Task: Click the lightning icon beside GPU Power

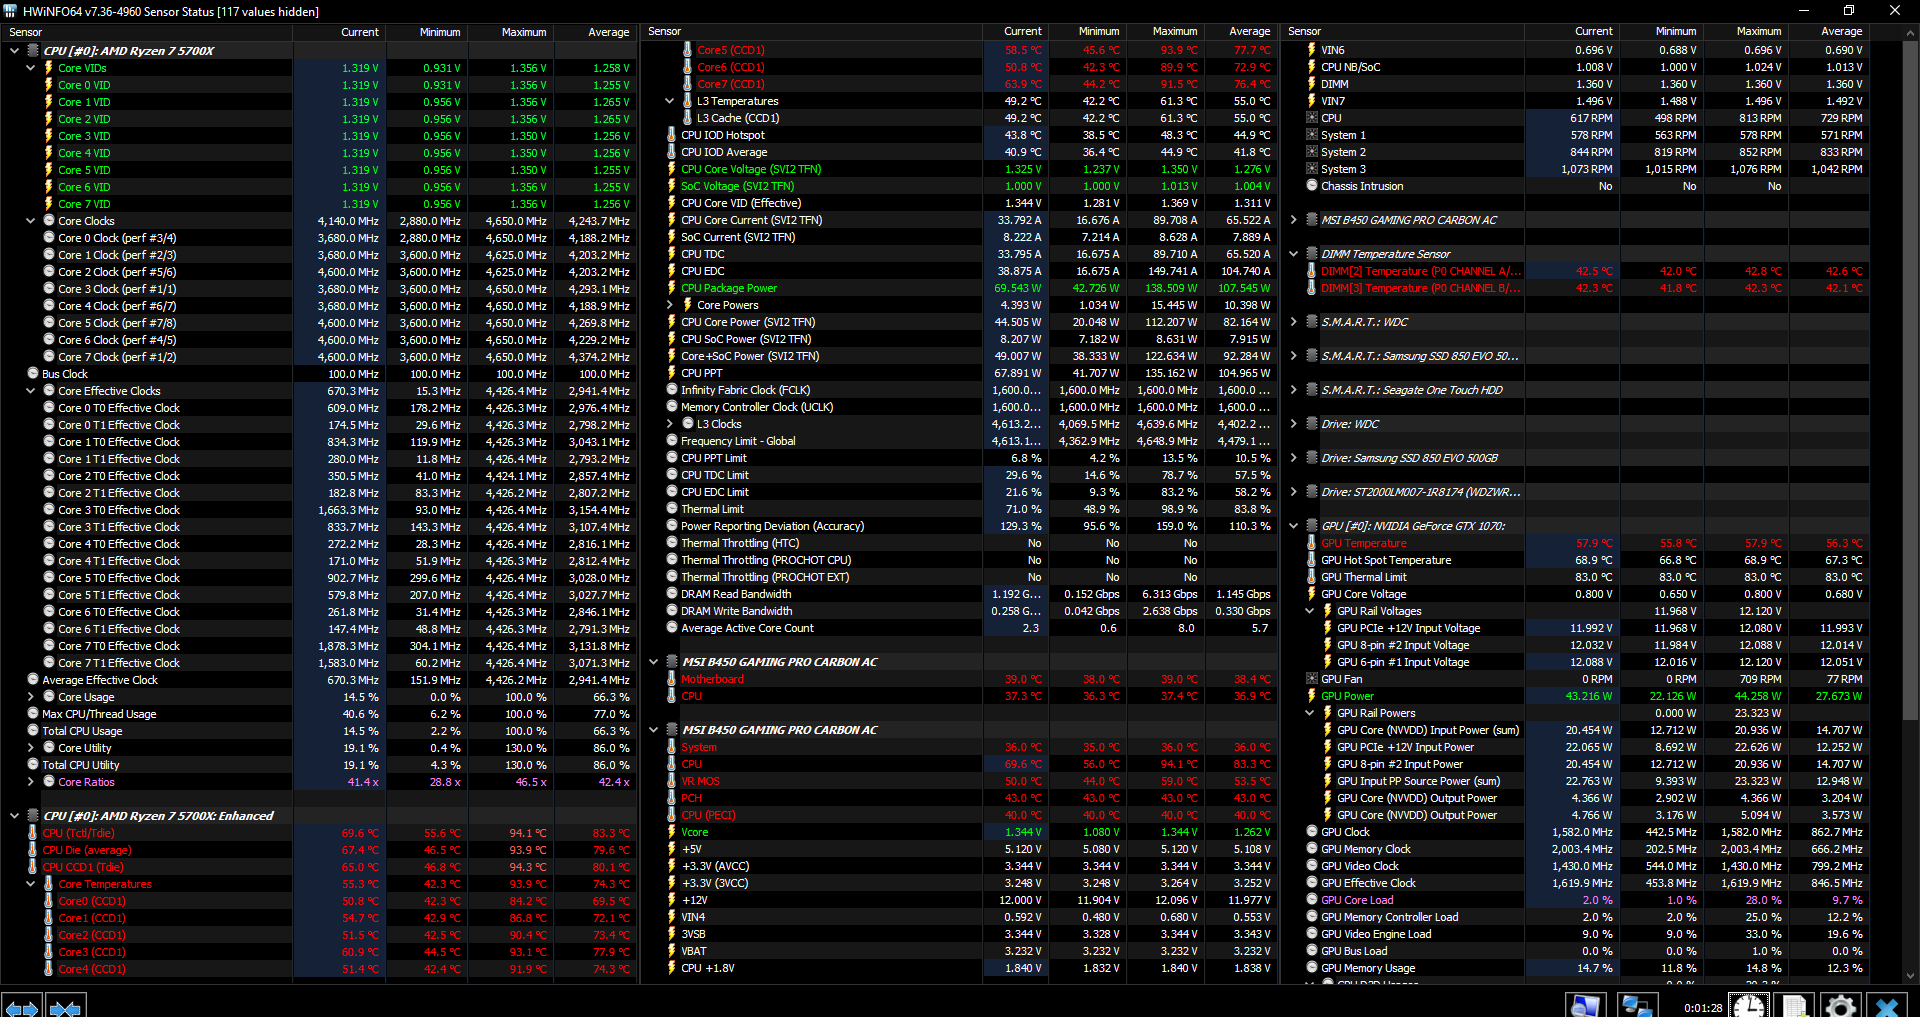Action: [x=1311, y=696]
